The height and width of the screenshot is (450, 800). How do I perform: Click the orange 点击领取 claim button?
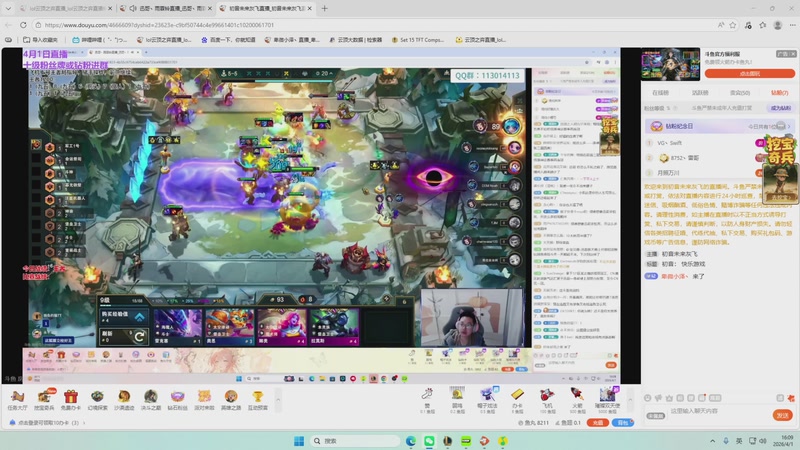click(x=749, y=74)
